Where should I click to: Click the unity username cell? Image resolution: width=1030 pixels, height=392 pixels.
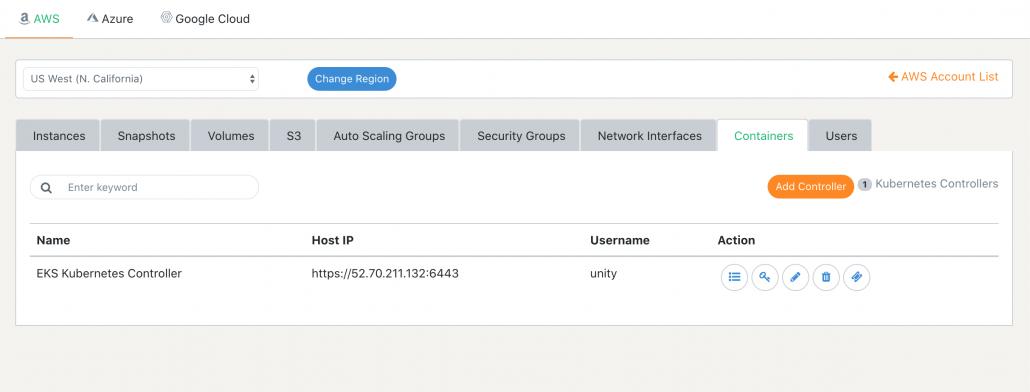603,274
